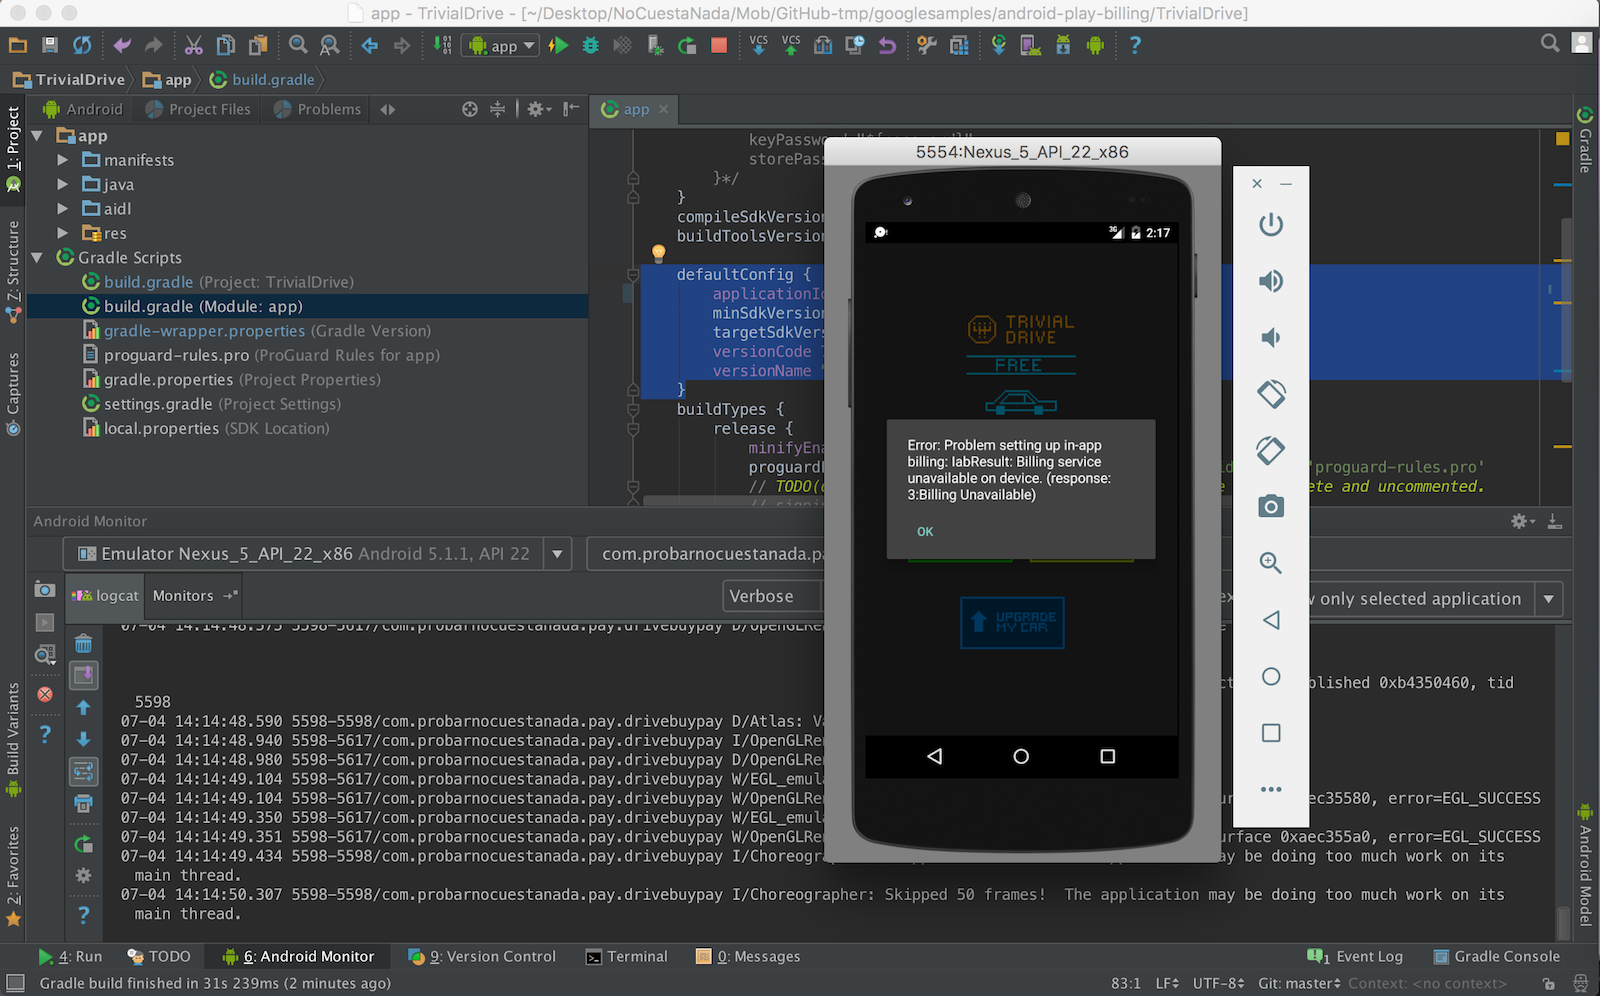Click the emulator rotate left icon
1600x996 pixels.
click(1271, 393)
